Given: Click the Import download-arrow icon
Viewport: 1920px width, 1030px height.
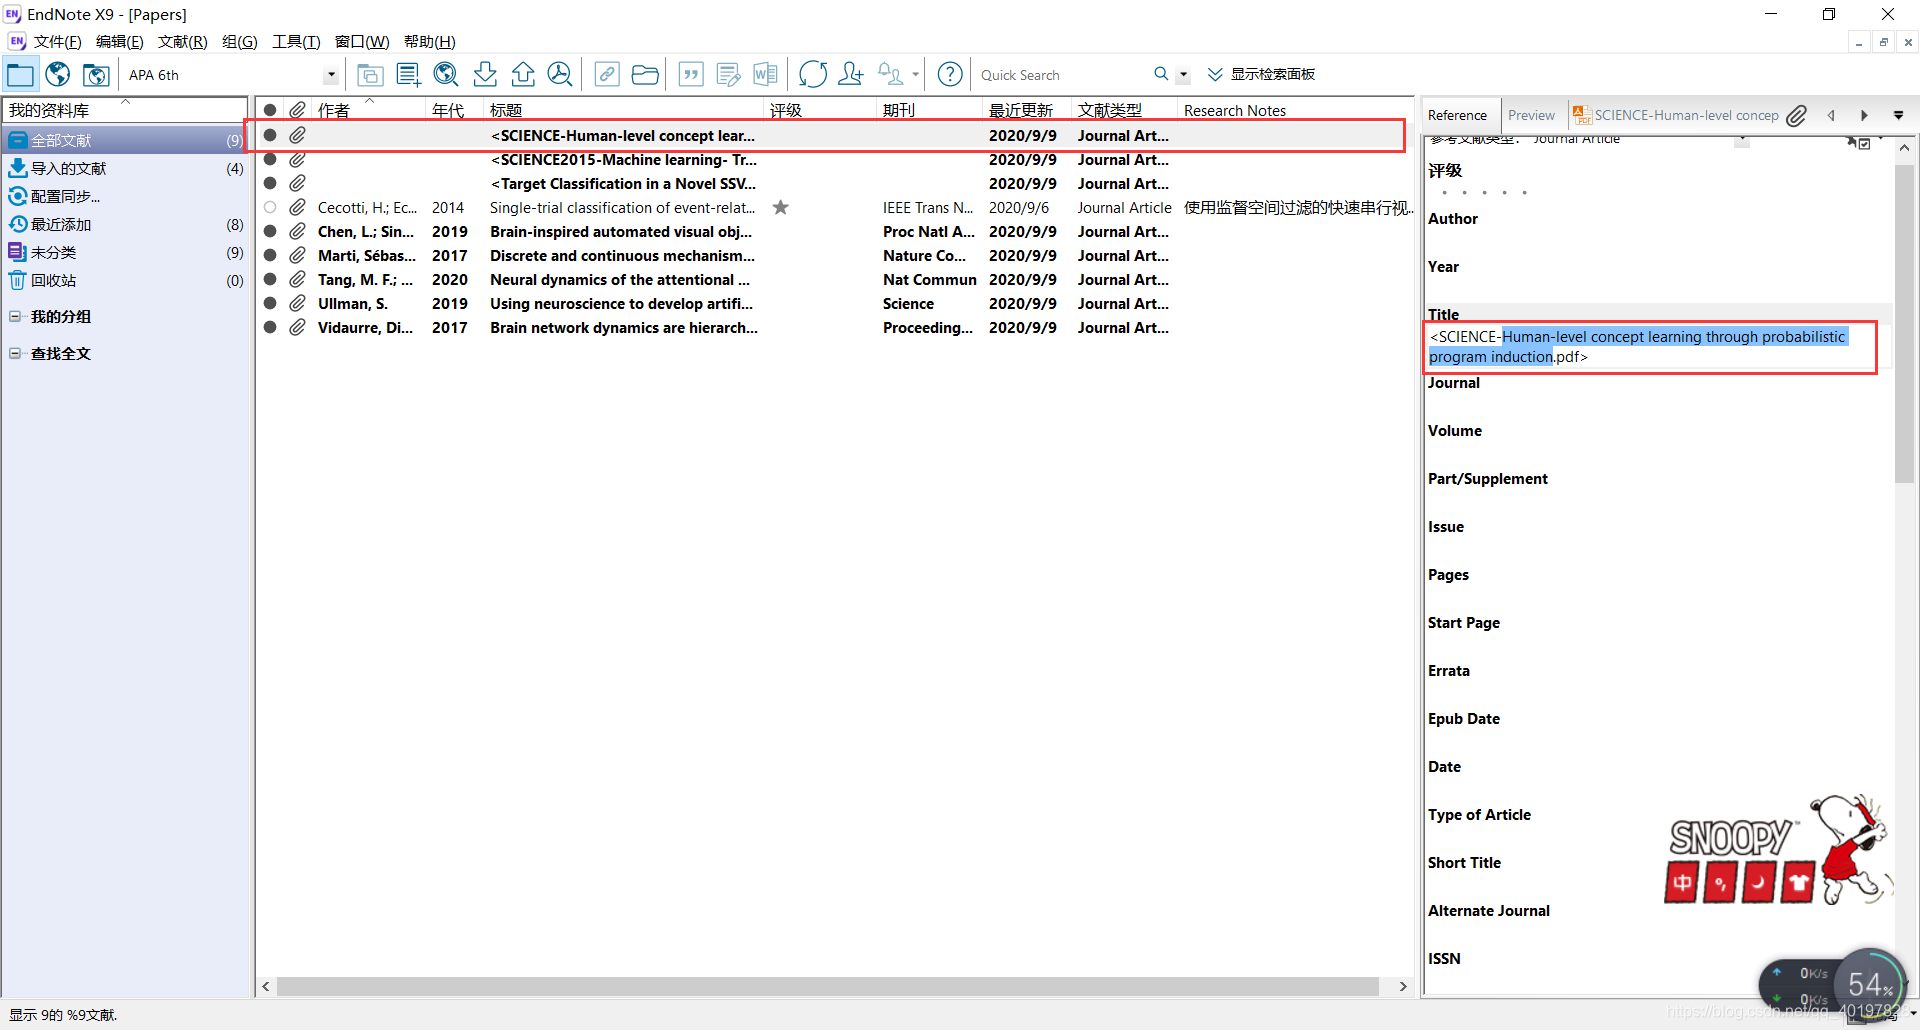Looking at the screenshot, I should coord(485,74).
